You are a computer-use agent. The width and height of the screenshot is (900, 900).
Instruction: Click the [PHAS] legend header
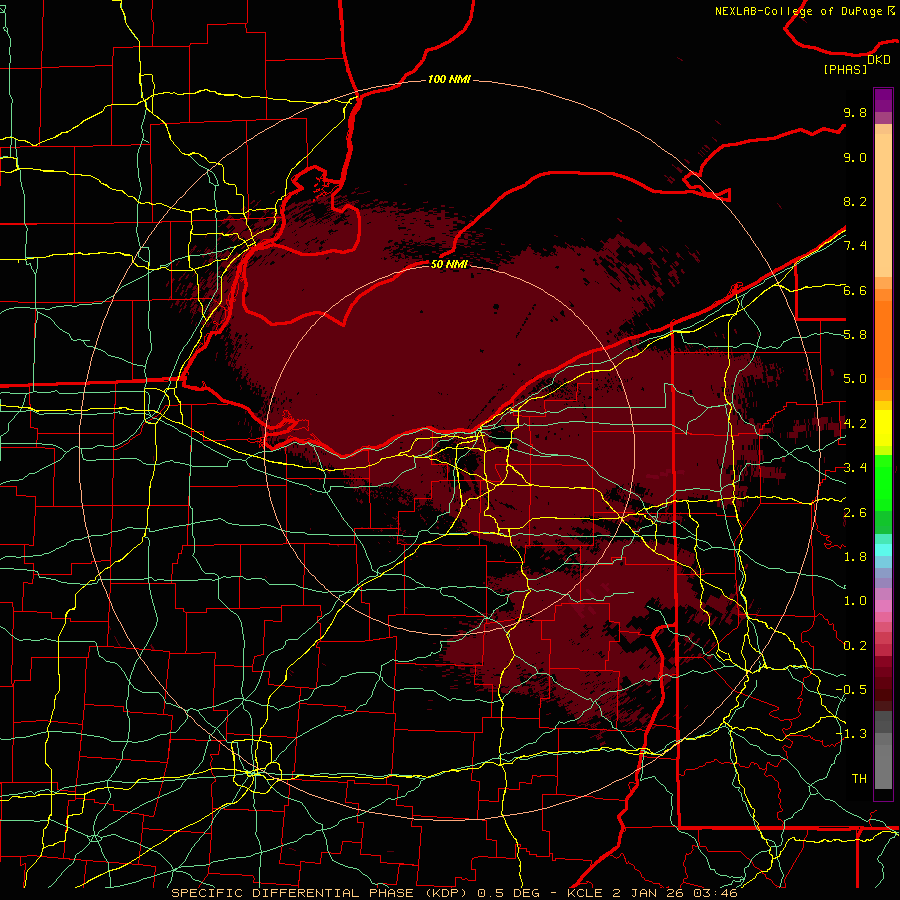point(845,69)
